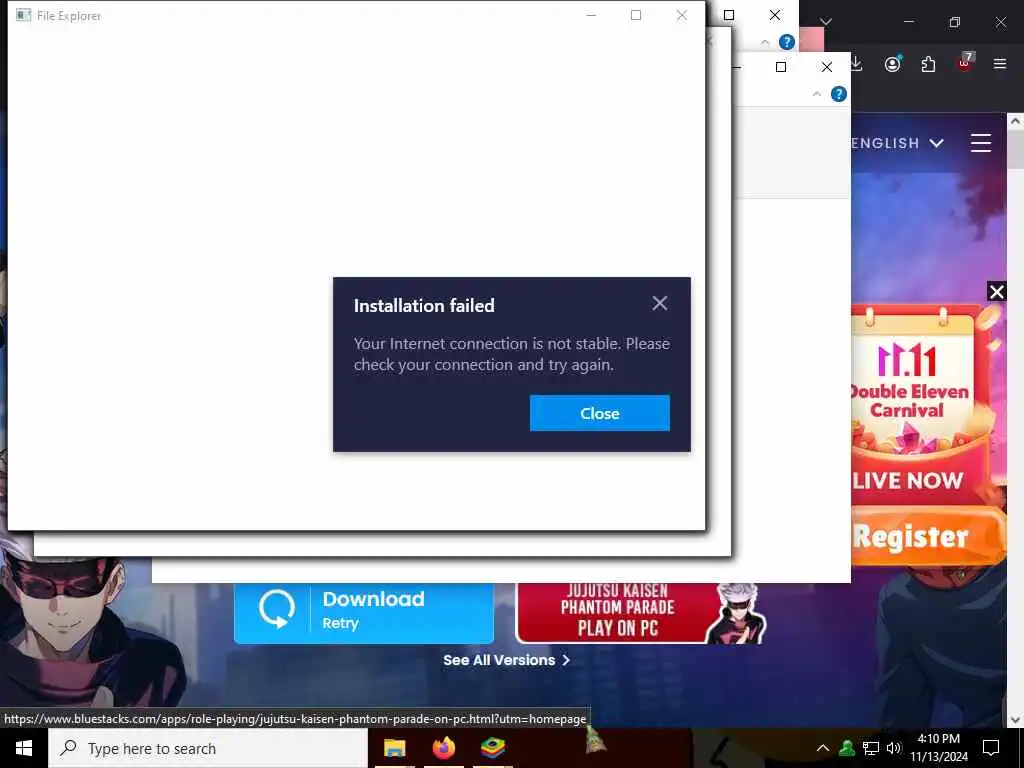Click the help icon in the rear Explorer window

click(787, 42)
